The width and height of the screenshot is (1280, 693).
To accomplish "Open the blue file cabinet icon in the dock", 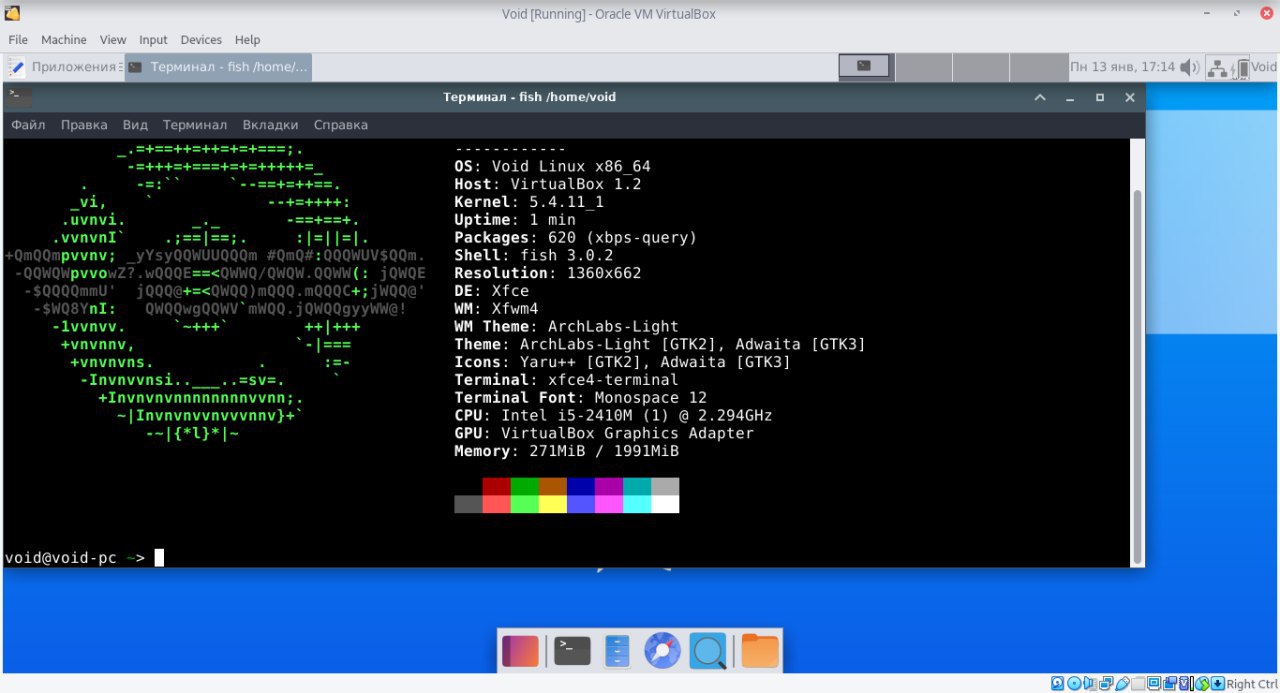I will point(617,651).
